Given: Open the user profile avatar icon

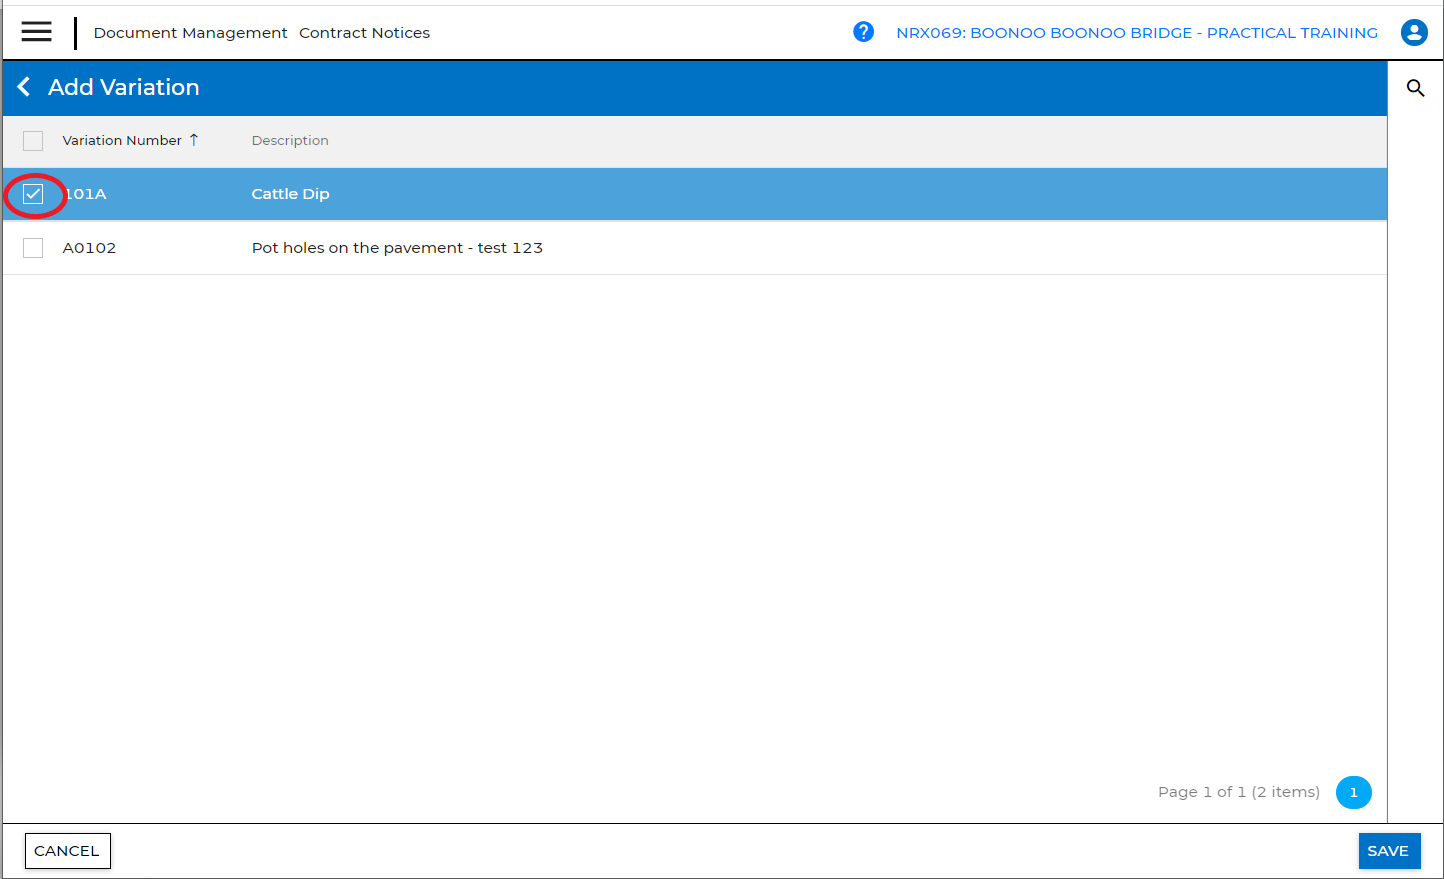Looking at the screenshot, I should click(1414, 32).
